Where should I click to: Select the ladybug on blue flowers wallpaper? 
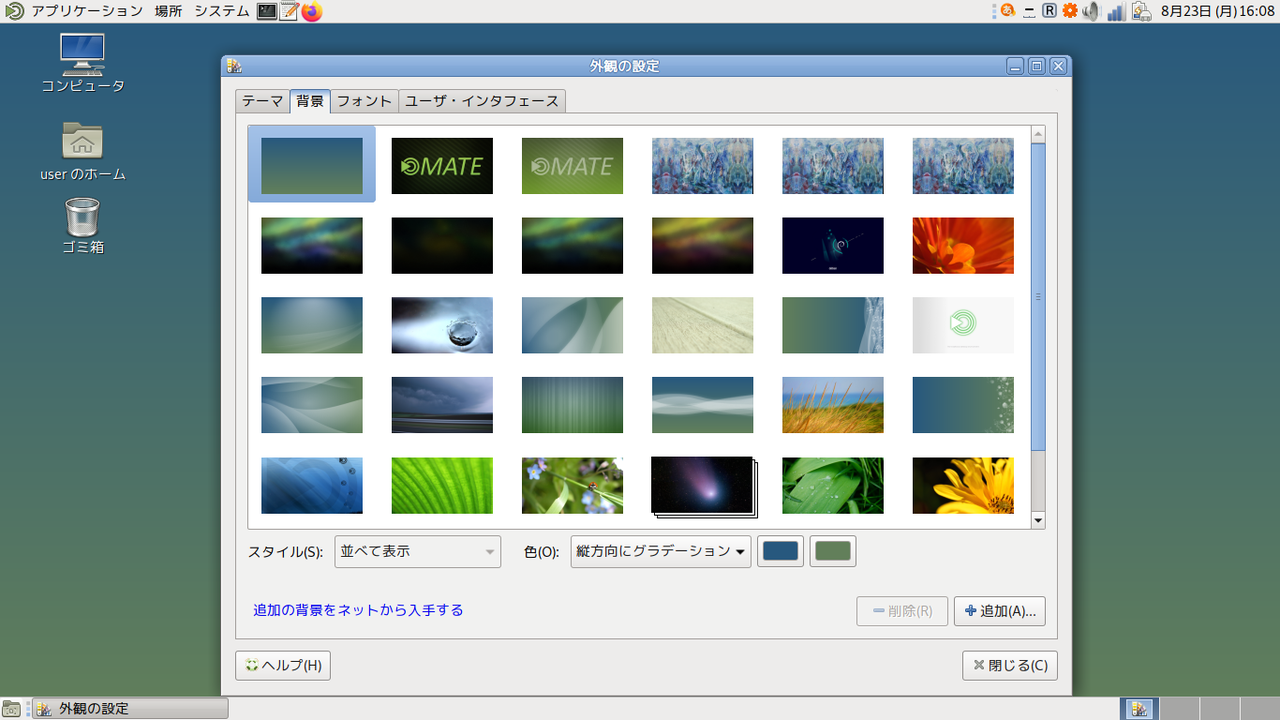tap(572, 486)
